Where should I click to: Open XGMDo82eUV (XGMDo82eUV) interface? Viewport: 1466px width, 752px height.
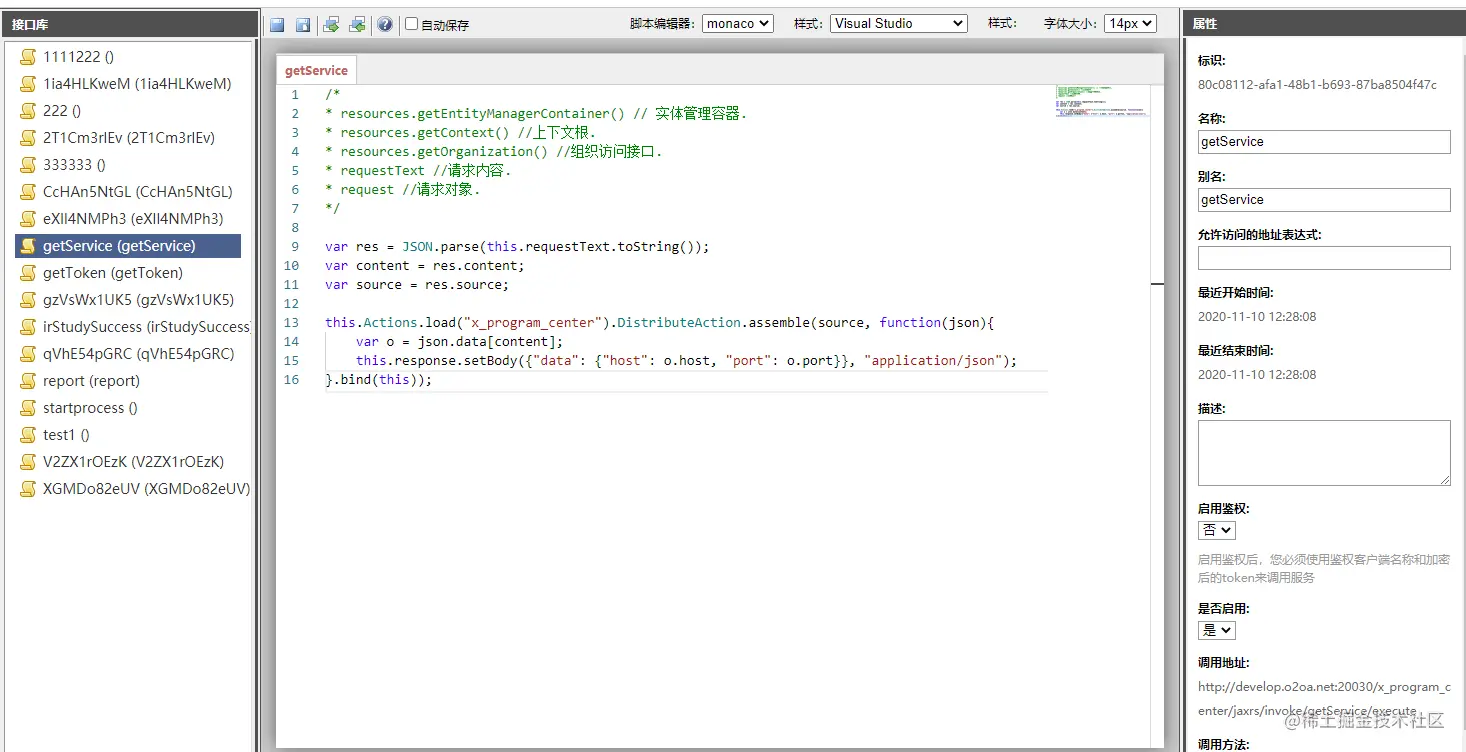[x=146, y=489]
